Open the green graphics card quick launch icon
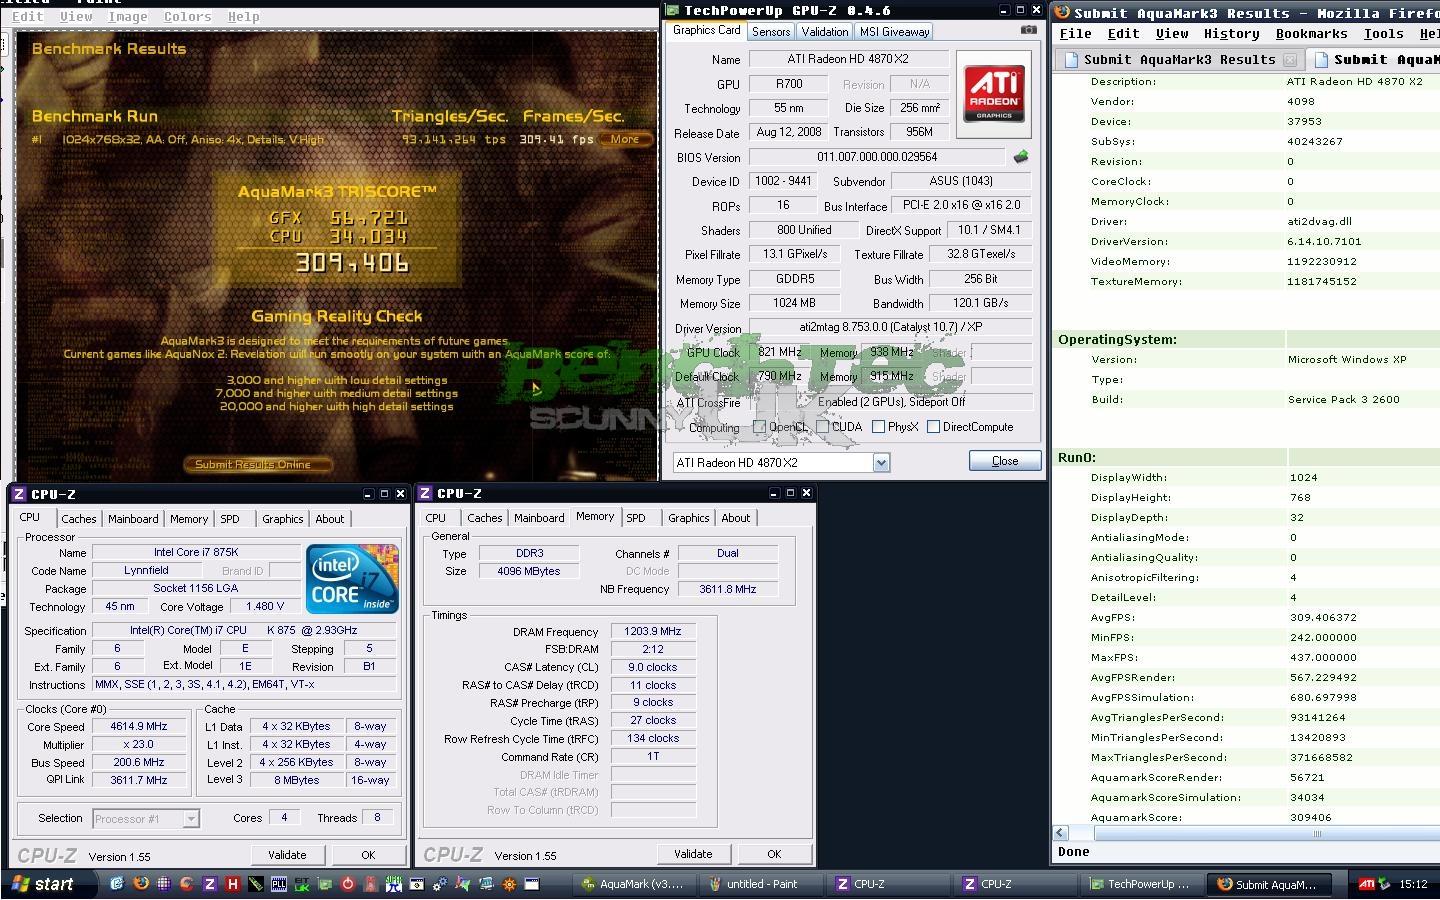1440x900 pixels. point(325,884)
